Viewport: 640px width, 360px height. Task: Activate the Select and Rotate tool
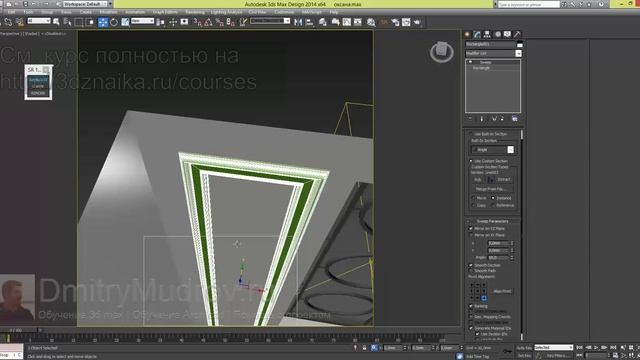[114, 22]
